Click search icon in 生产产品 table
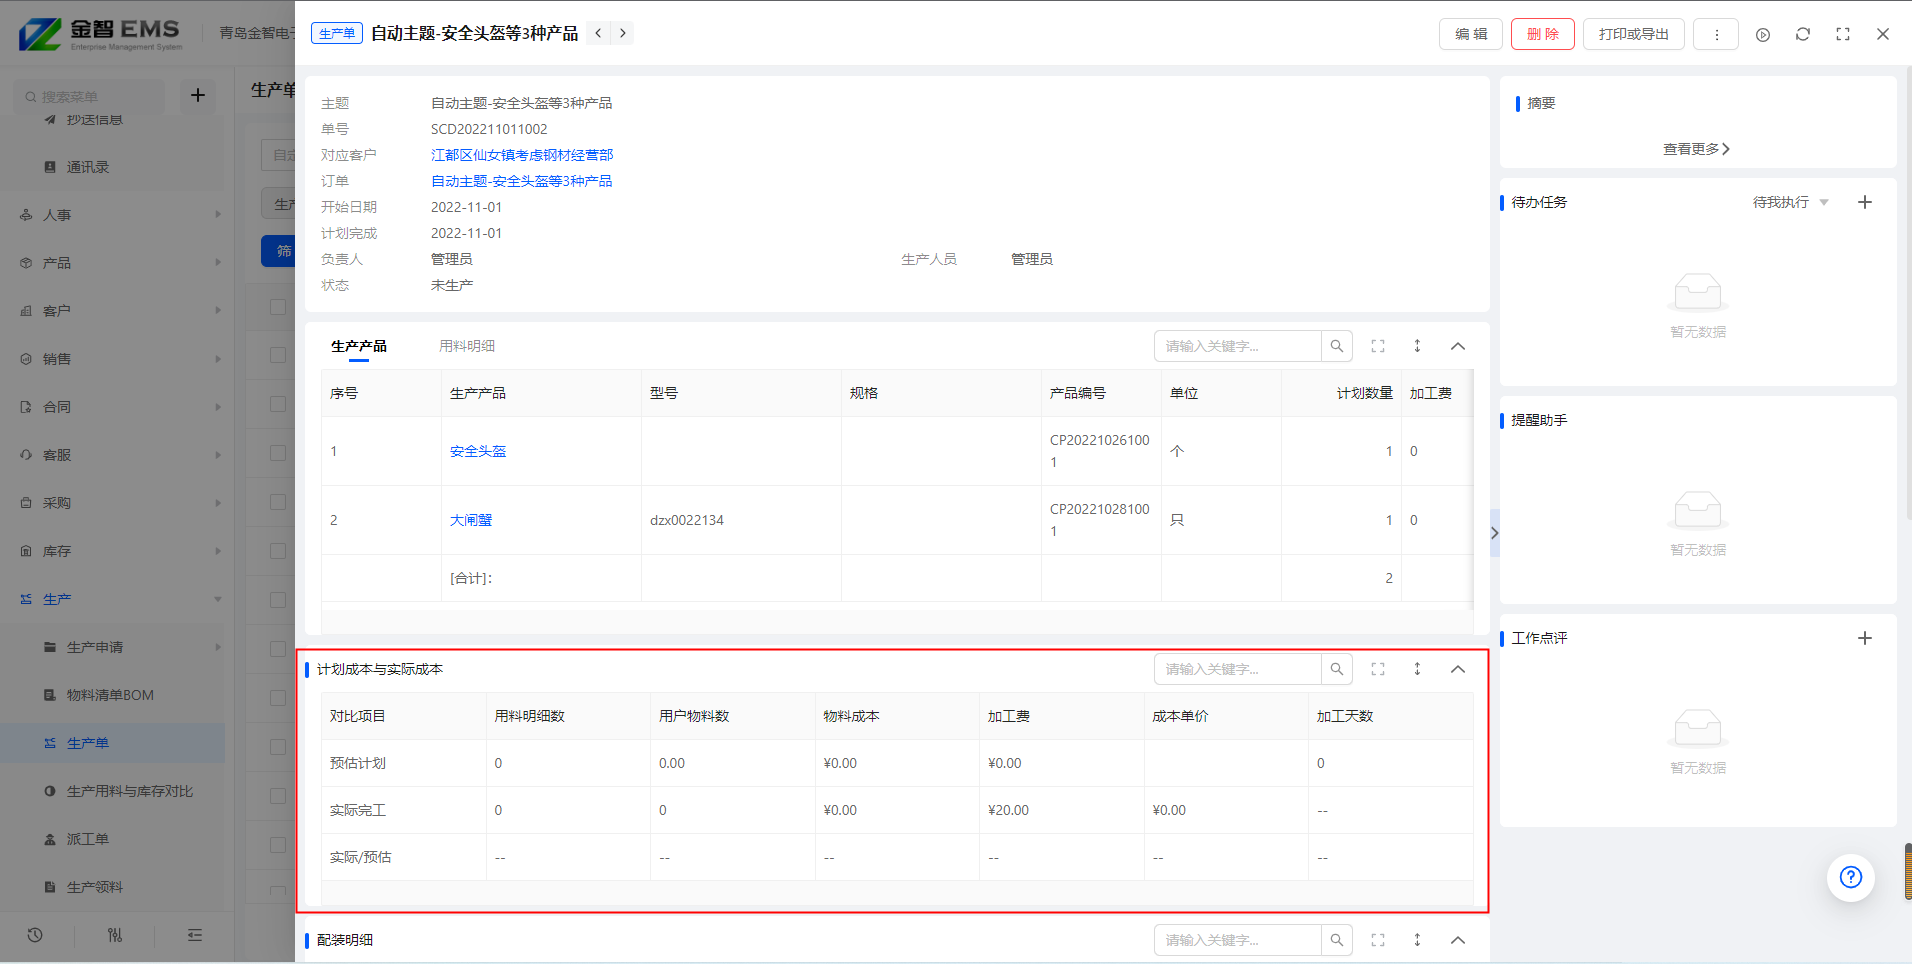 (x=1336, y=346)
